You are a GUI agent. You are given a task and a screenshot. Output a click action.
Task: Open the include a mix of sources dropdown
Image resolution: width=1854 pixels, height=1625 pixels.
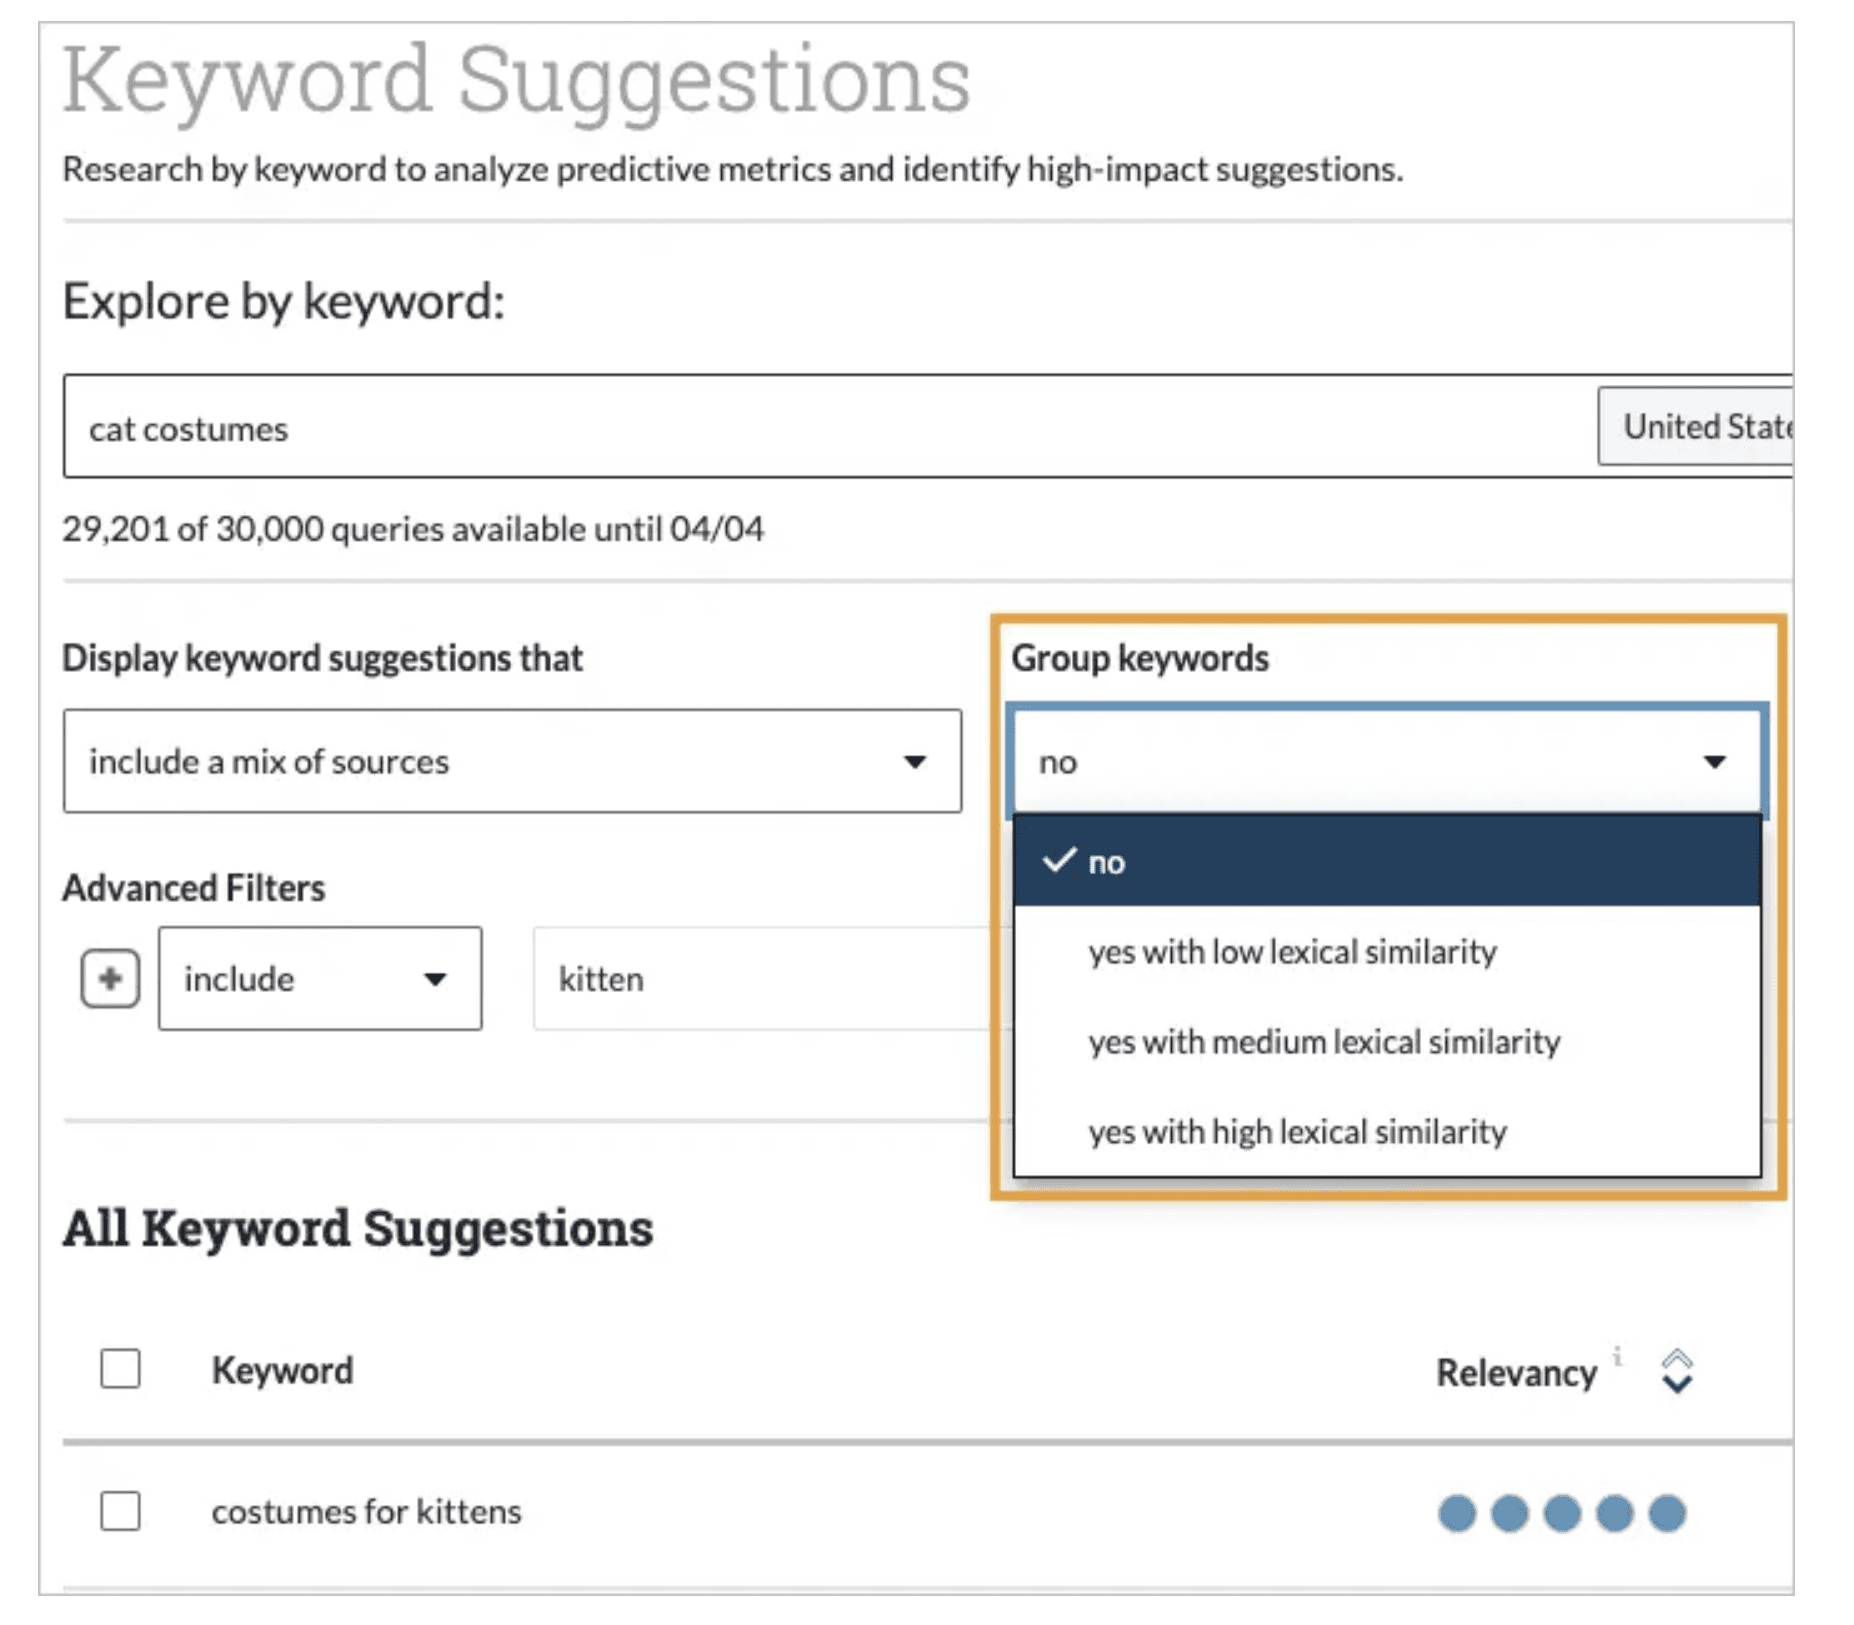tap(511, 762)
